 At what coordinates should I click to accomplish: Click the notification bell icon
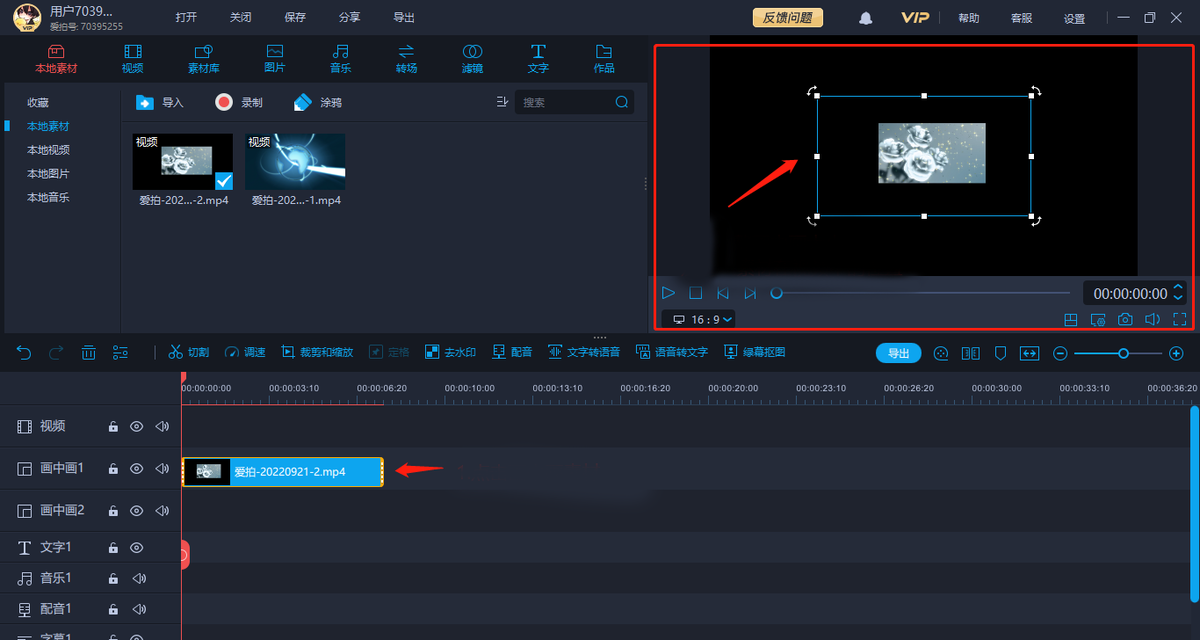865,18
